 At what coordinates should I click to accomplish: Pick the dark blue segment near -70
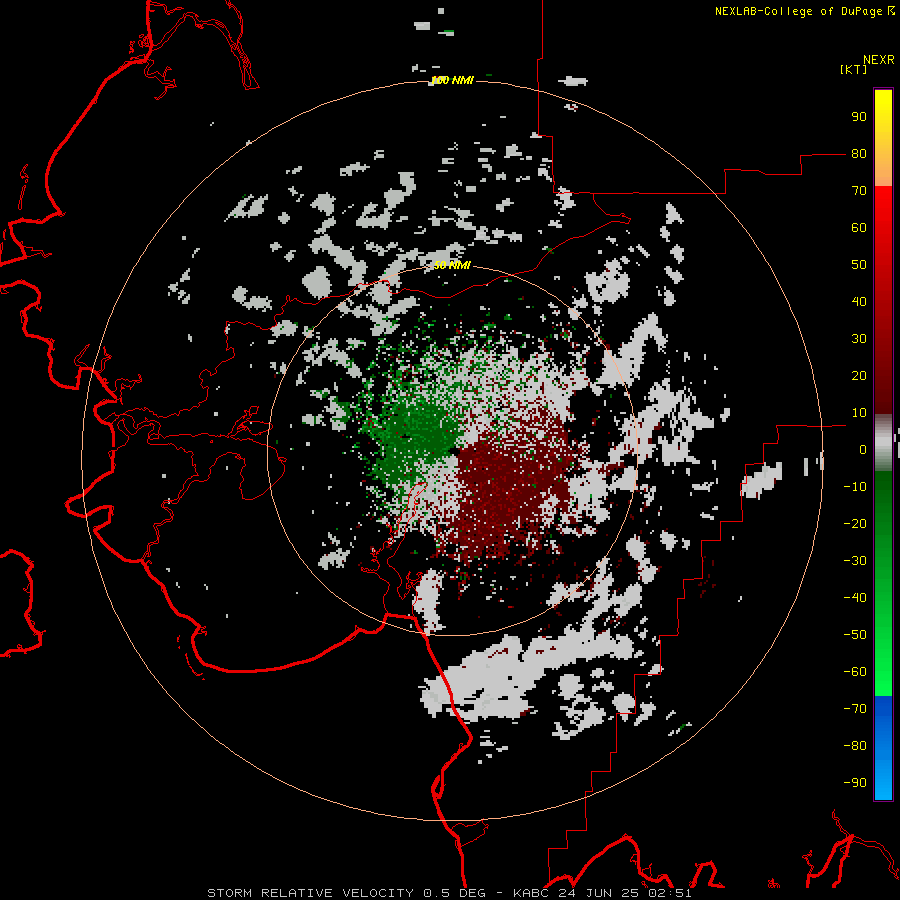[883, 709]
